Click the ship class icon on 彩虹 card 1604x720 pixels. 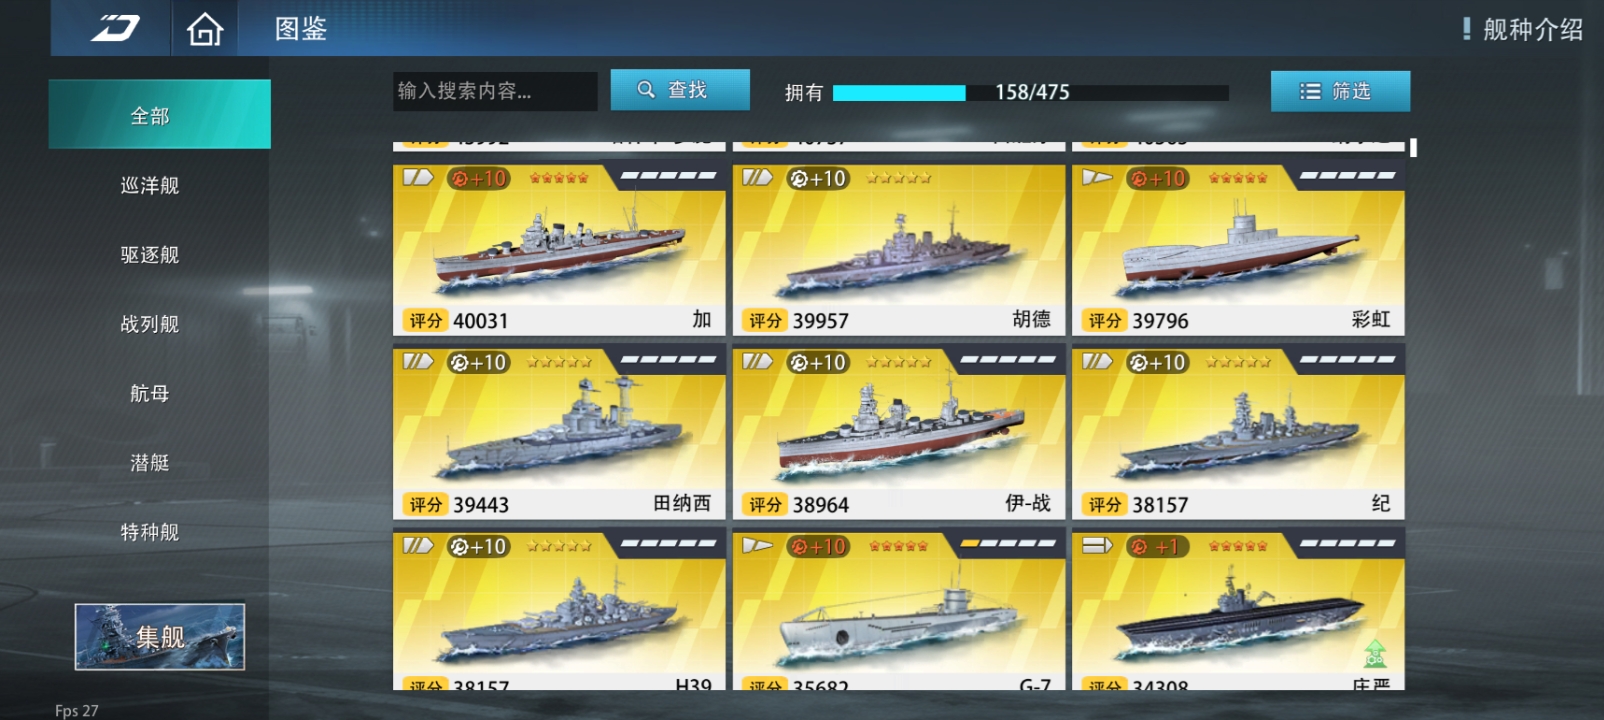(1097, 177)
